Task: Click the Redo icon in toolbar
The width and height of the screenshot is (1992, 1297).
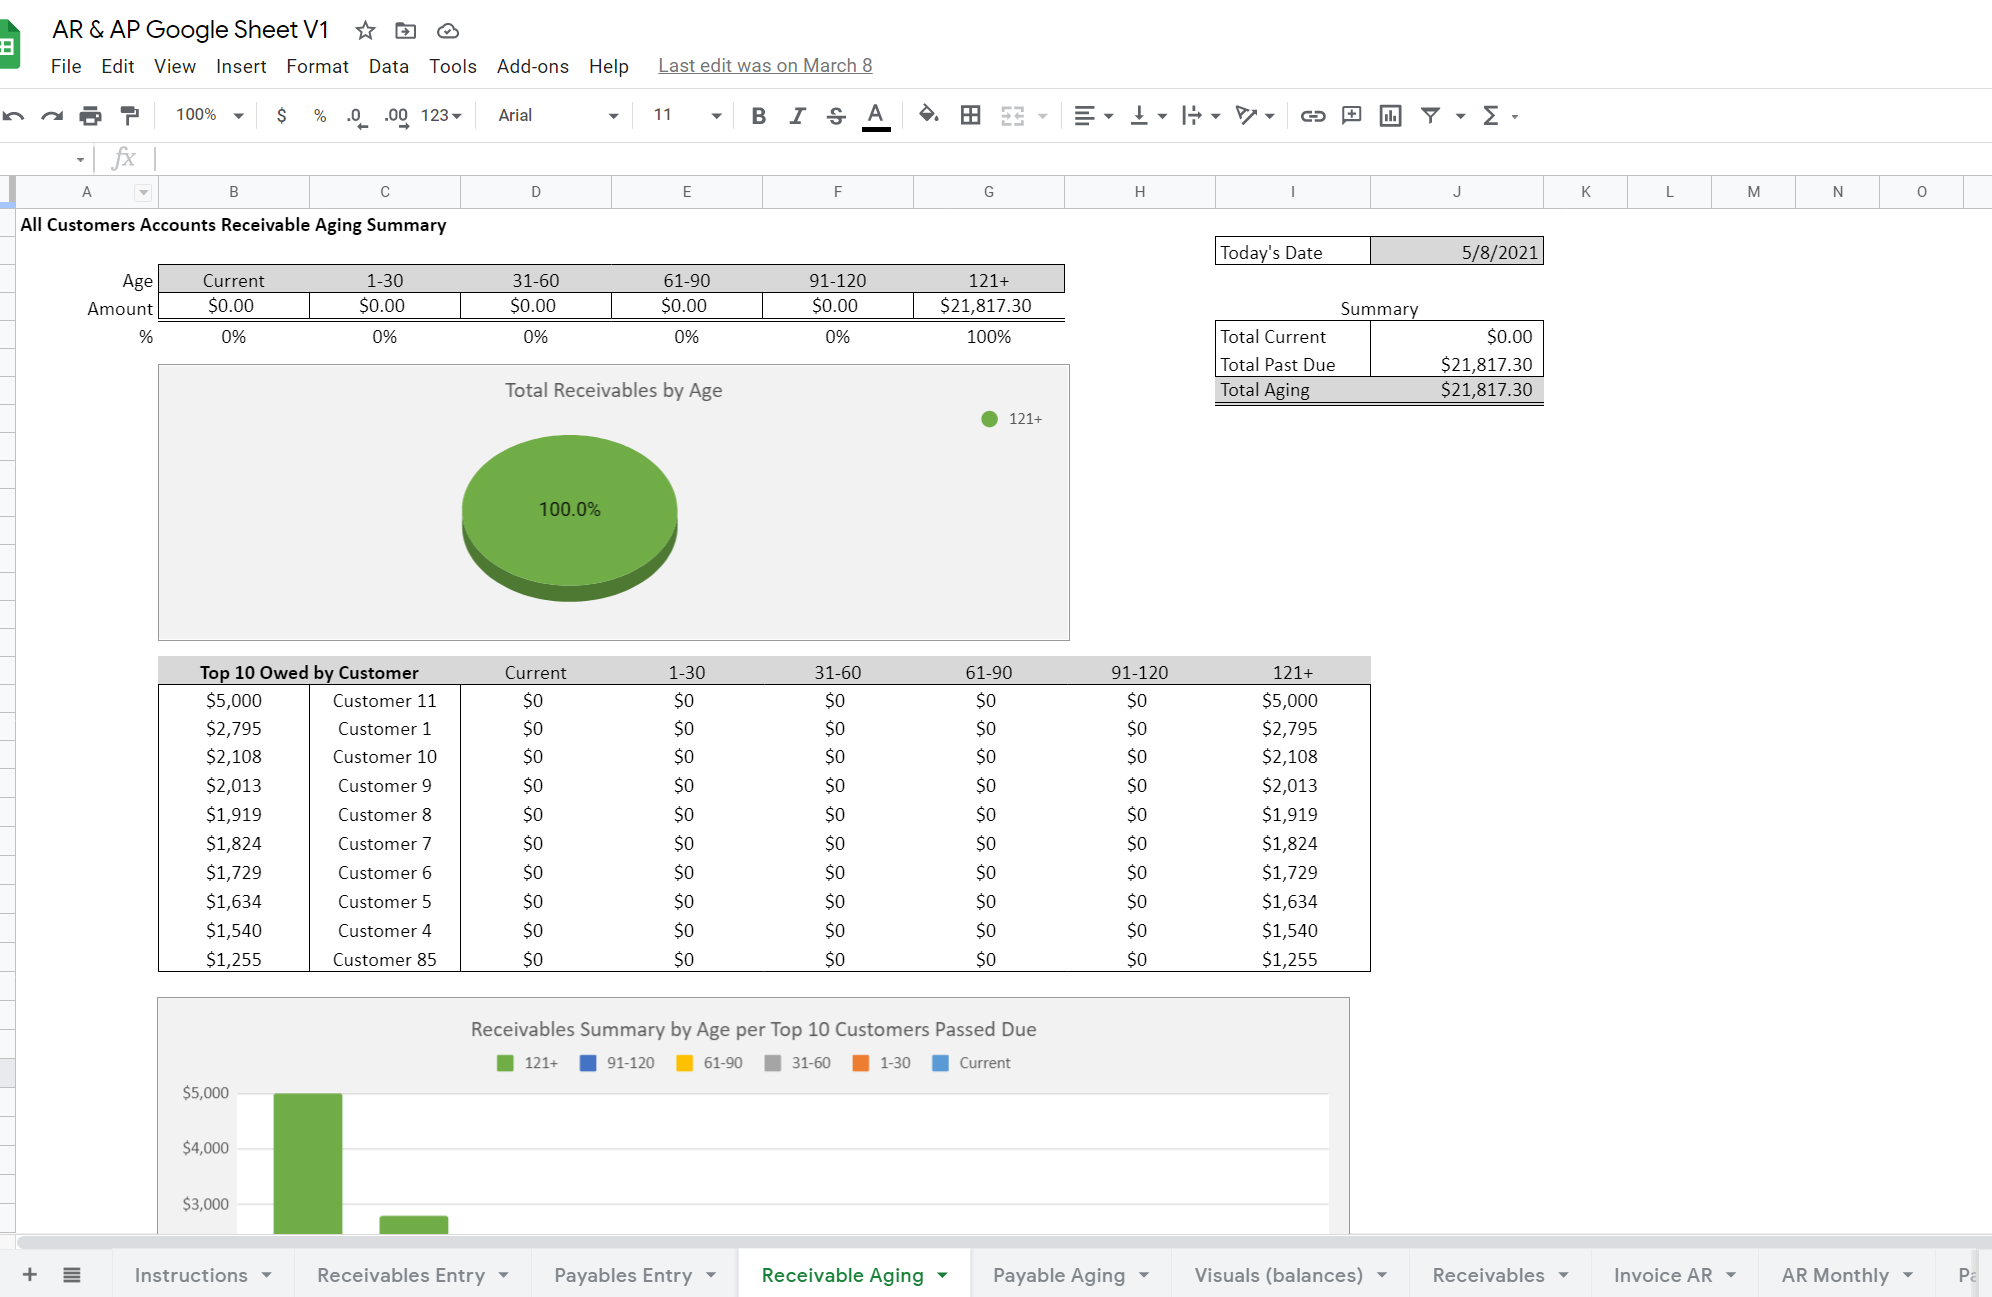Action: click(52, 116)
